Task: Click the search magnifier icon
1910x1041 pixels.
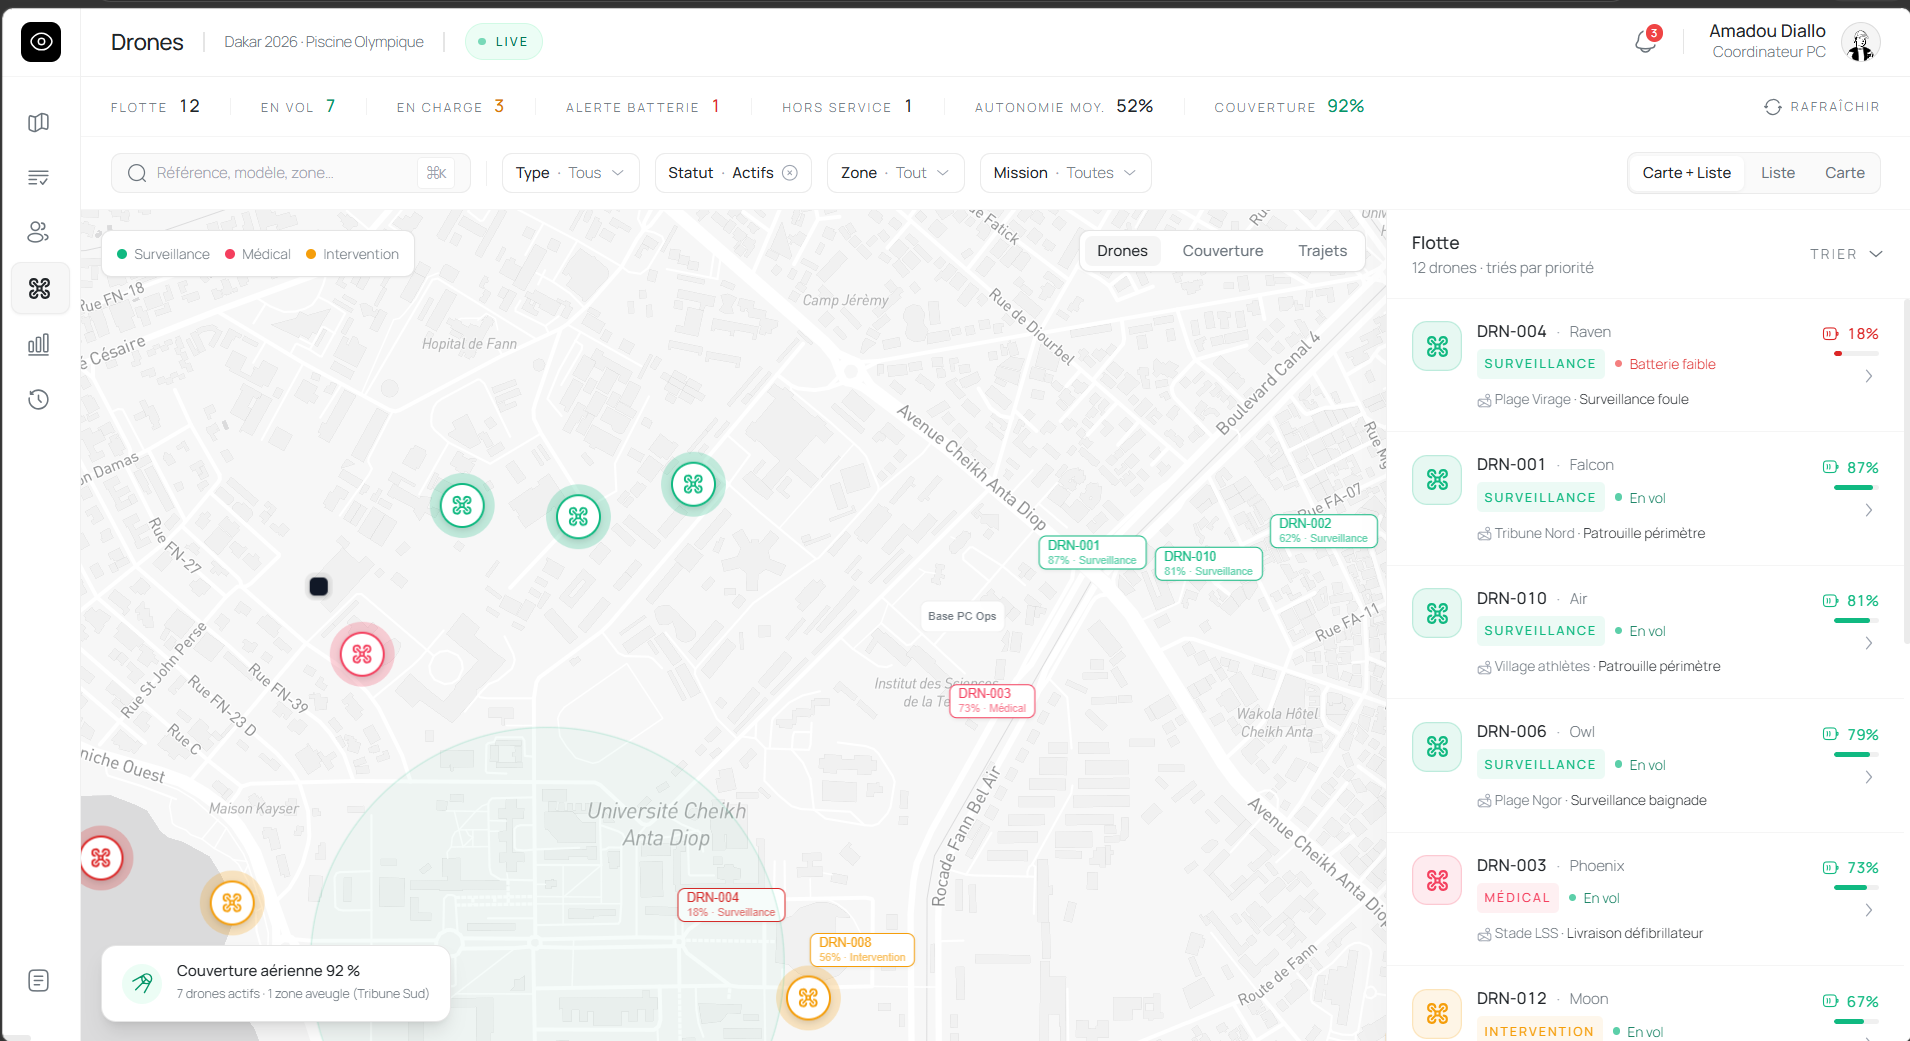Action: coord(137,173)
